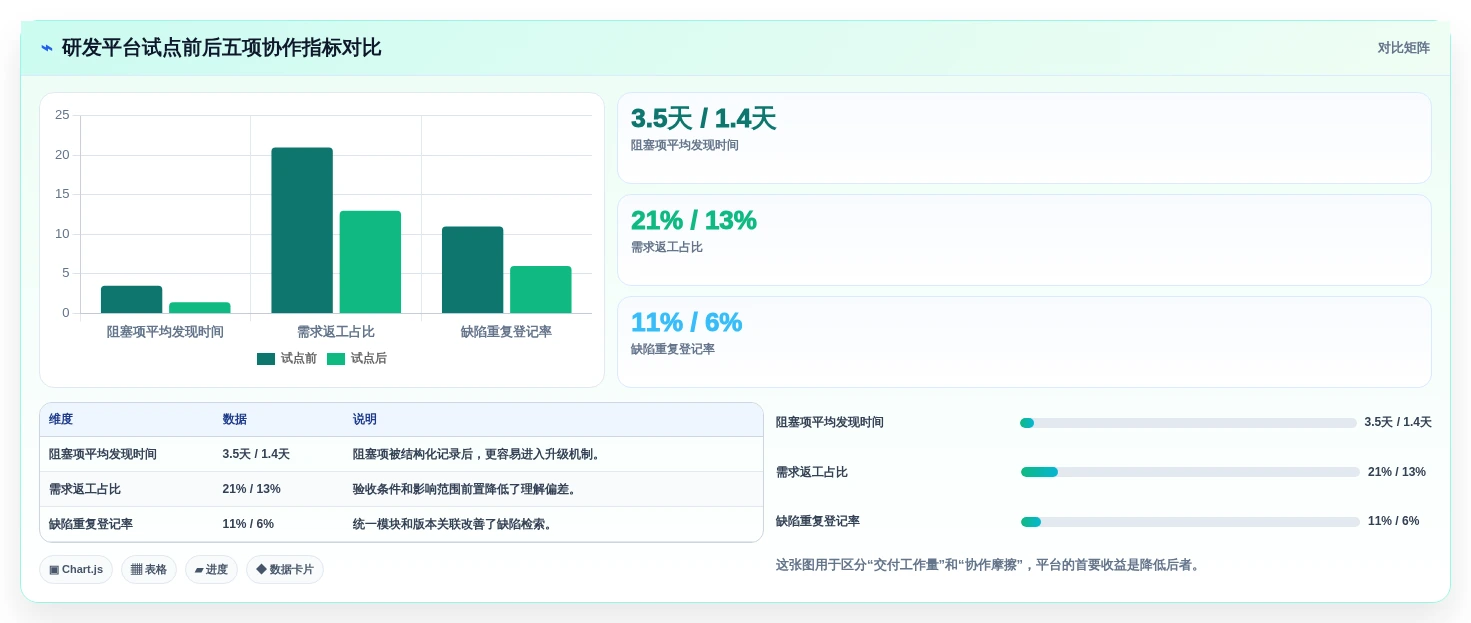Screen dimensions: 1471x623
Task: Open the 21% / 13% data card
Action: pos(1024,240)
